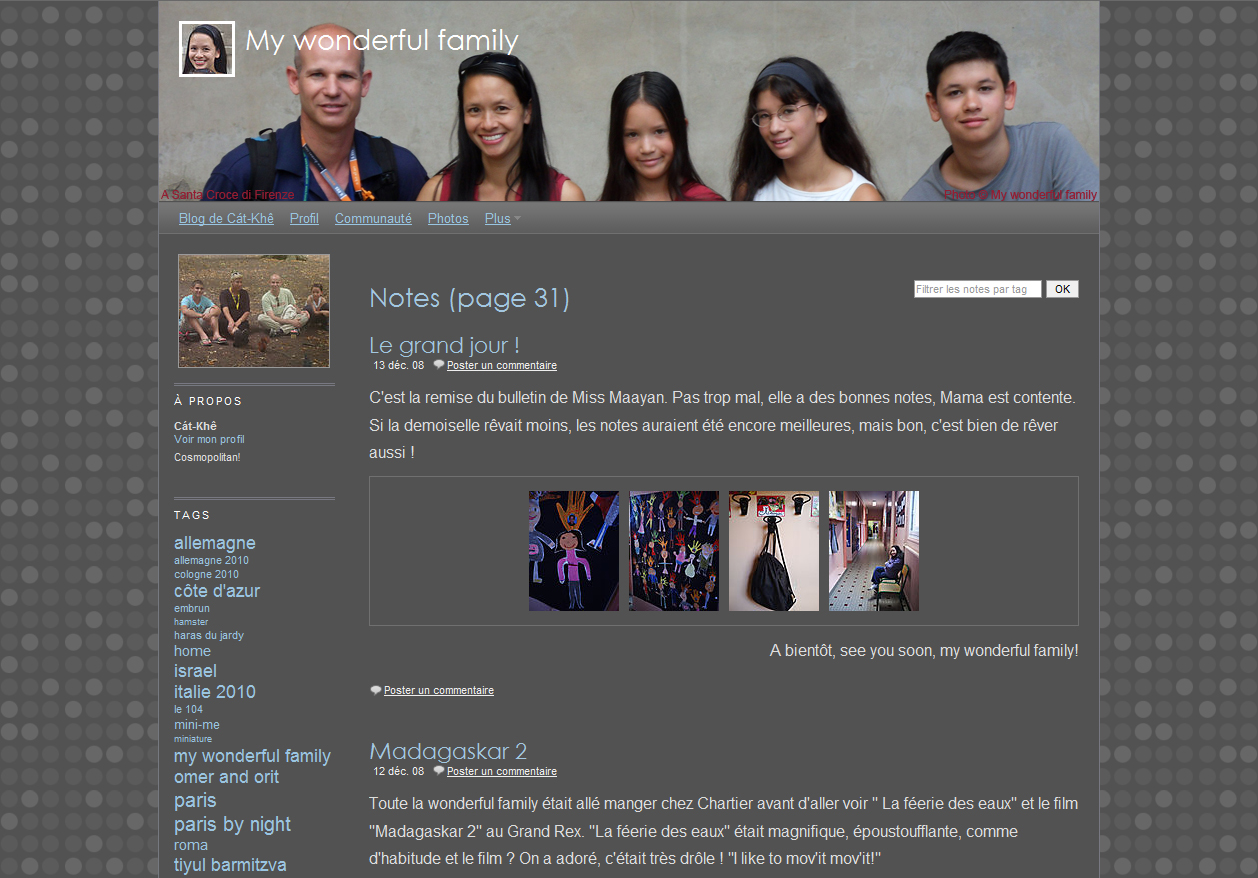
Task: Open the Madagaskar 2 post title
Action: coord(447,751)
